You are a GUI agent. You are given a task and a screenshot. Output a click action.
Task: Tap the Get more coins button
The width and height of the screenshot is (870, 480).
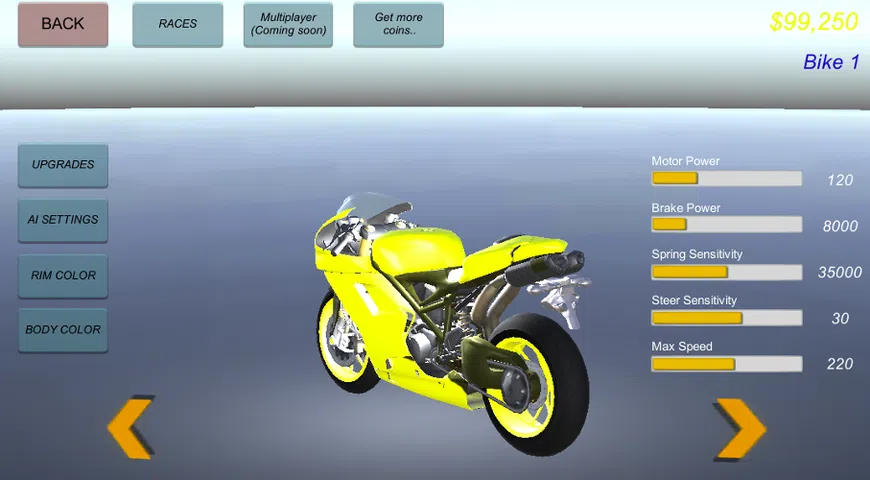tap(398, 24)
